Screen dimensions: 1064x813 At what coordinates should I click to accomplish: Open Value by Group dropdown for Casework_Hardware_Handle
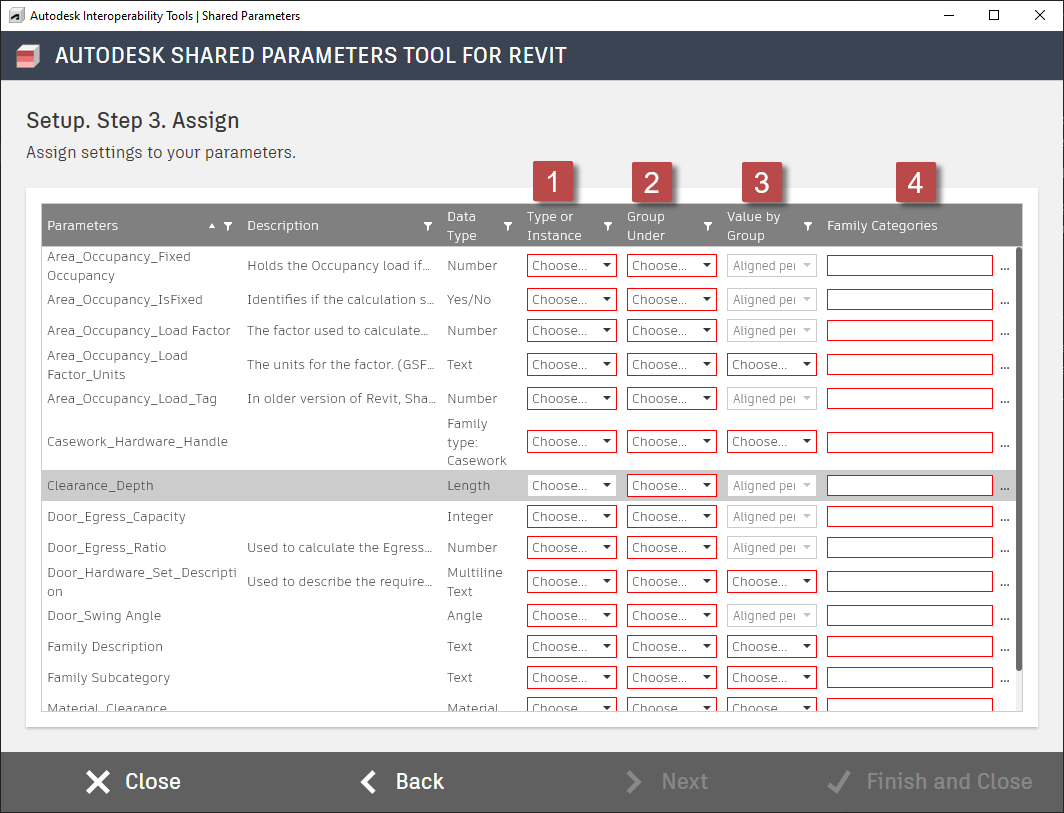772,442
